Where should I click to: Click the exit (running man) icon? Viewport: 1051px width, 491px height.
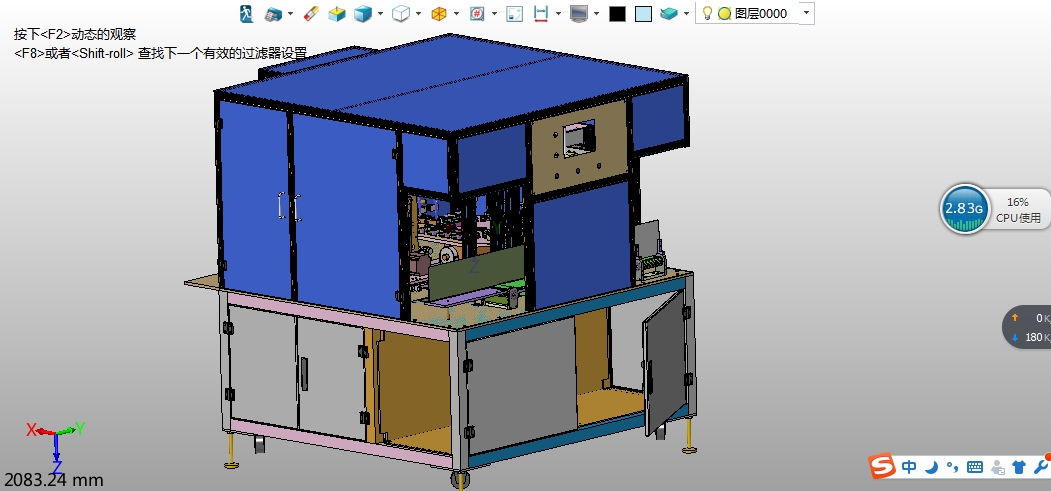tap(246, 14)
